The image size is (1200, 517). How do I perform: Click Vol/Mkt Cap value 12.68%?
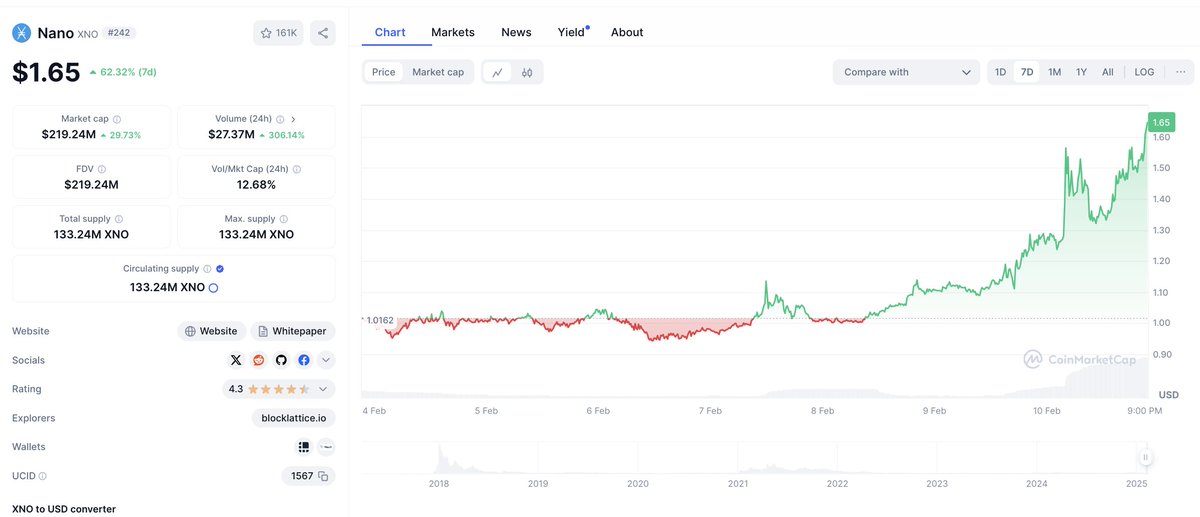click(x=256, y=184)
